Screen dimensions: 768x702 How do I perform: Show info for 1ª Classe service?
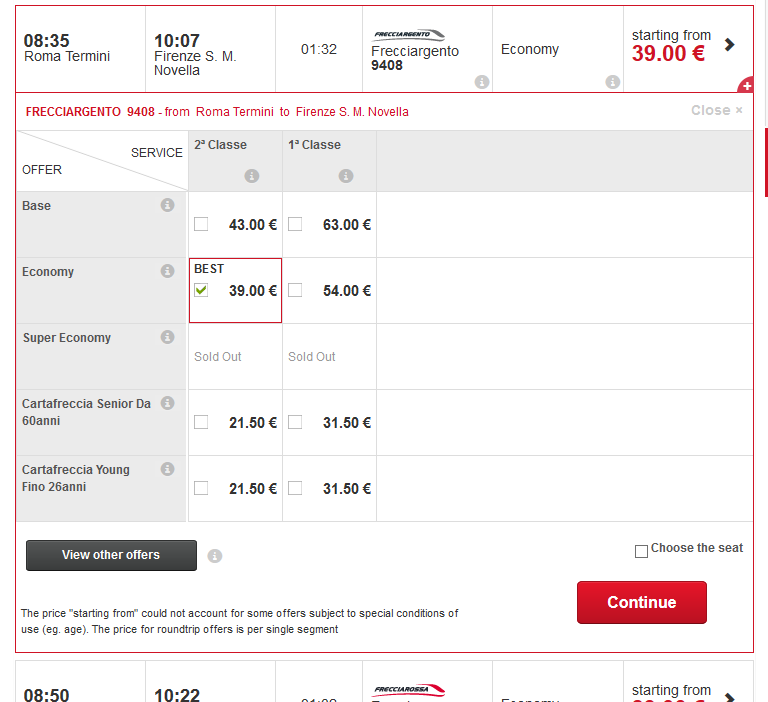346,176
